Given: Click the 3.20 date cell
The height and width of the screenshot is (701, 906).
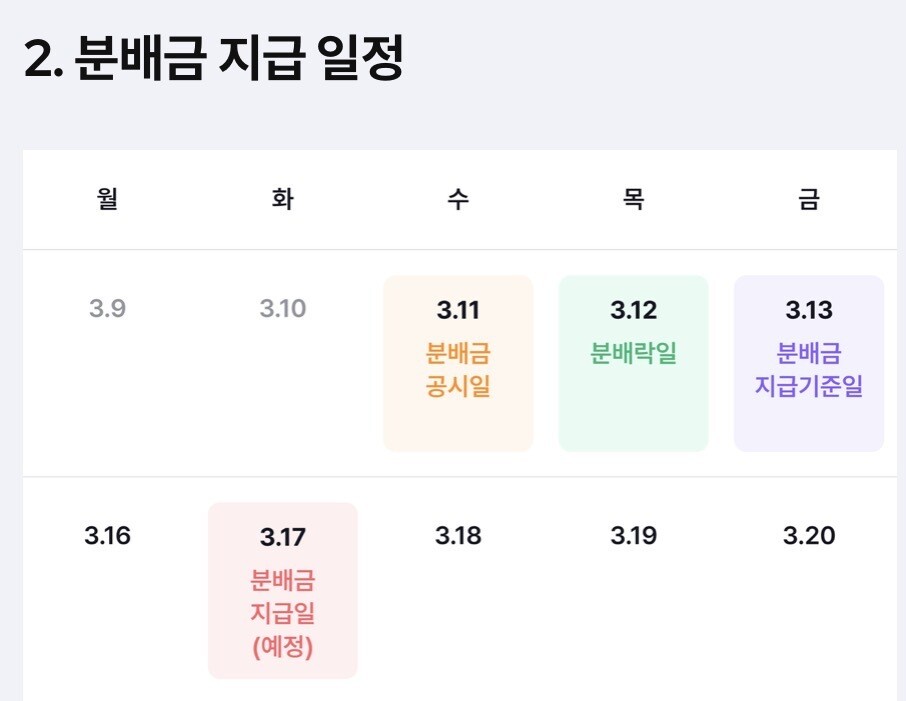Looking at the screenshot, I should [x=808, y=536].
